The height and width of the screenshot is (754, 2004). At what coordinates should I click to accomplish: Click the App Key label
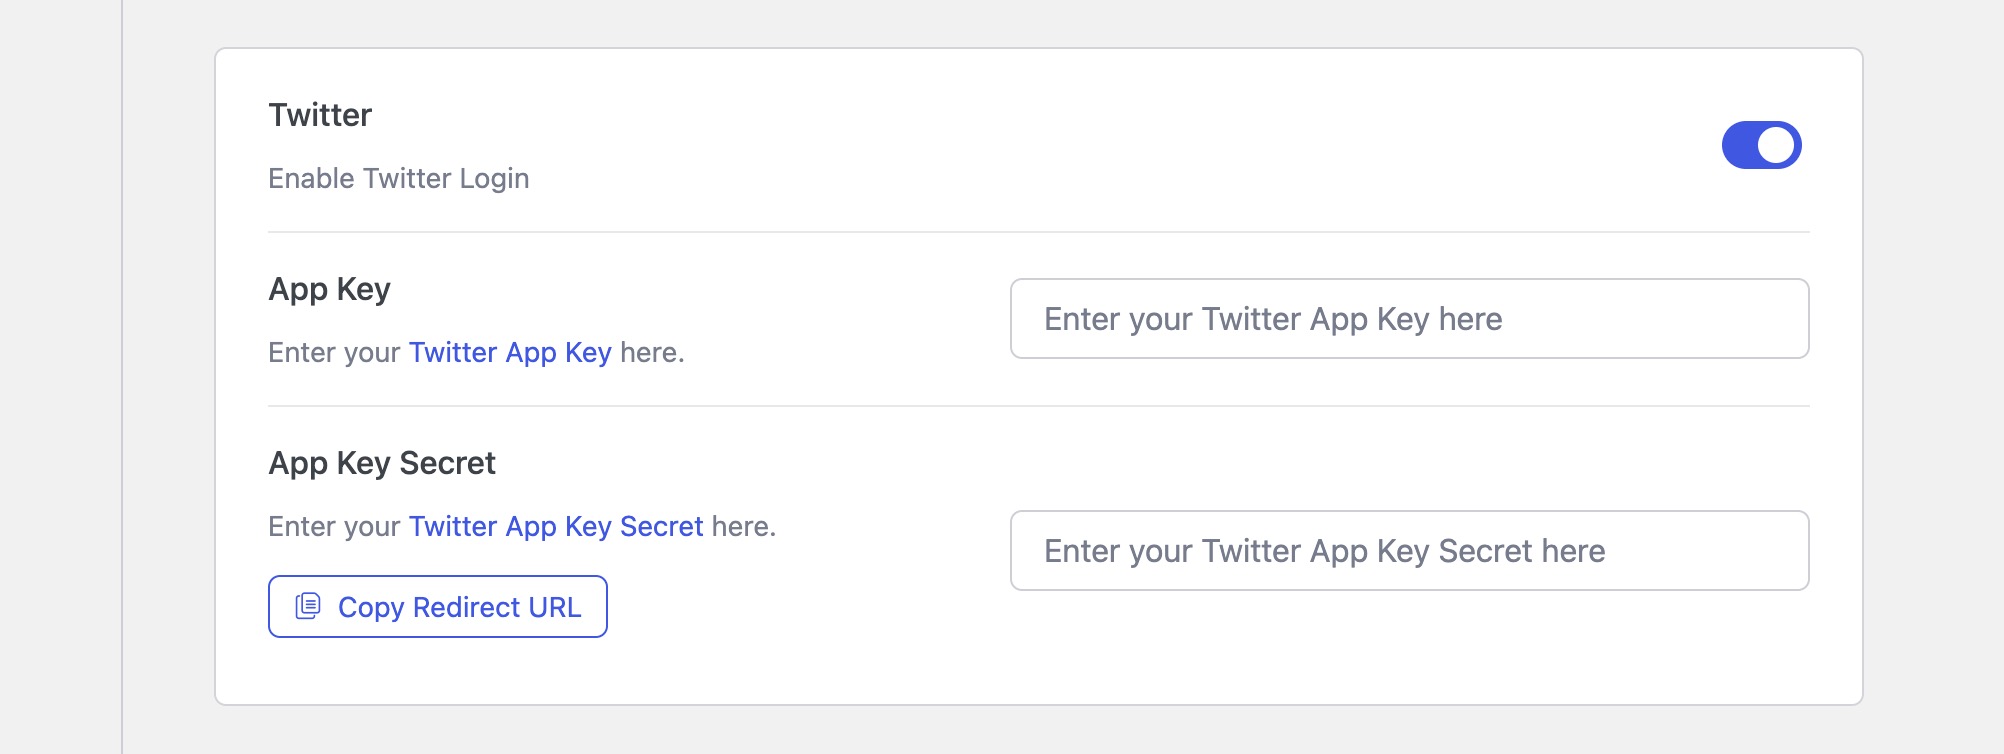click(331, 289)
